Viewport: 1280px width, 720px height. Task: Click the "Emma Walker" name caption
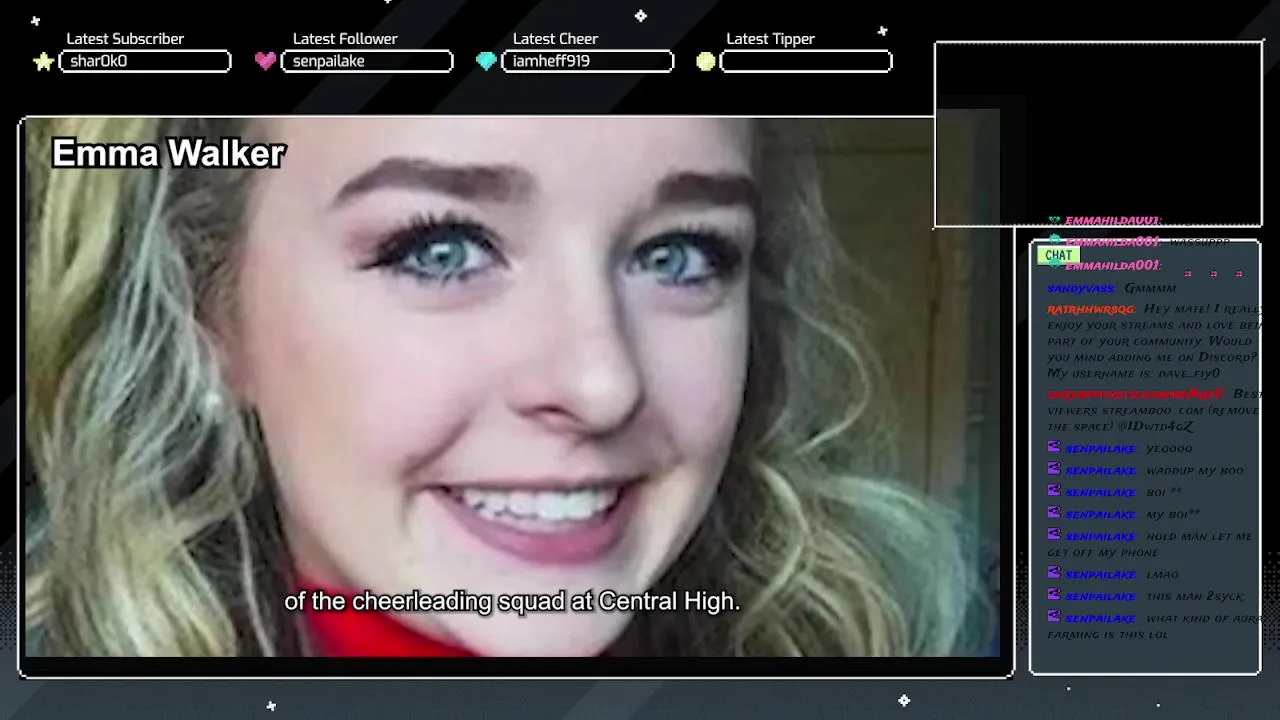(x=169, y=153)
